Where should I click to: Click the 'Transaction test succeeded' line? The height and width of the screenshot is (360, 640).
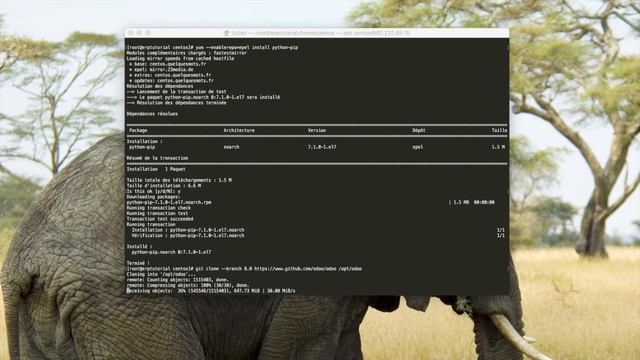tap(159, 219)
